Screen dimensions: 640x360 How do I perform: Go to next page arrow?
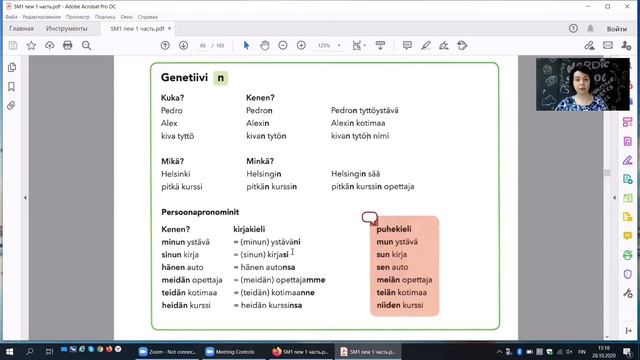point(184,45)
